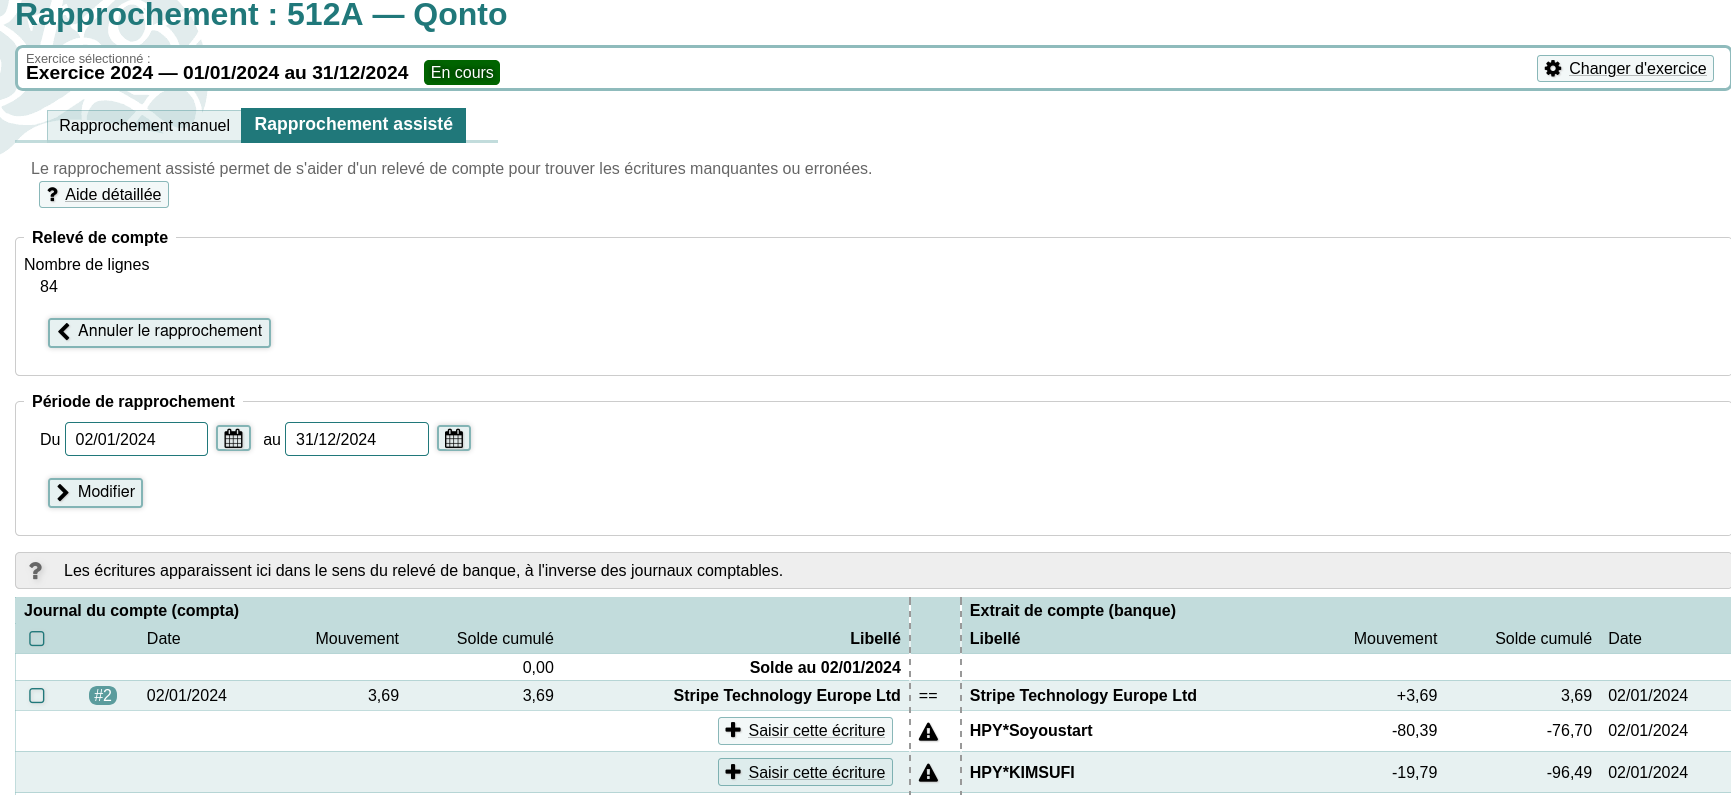Image resolution: width=1731 pixels, height=795 pixels.
Task: Edit the au end date field
Action: 356,439
